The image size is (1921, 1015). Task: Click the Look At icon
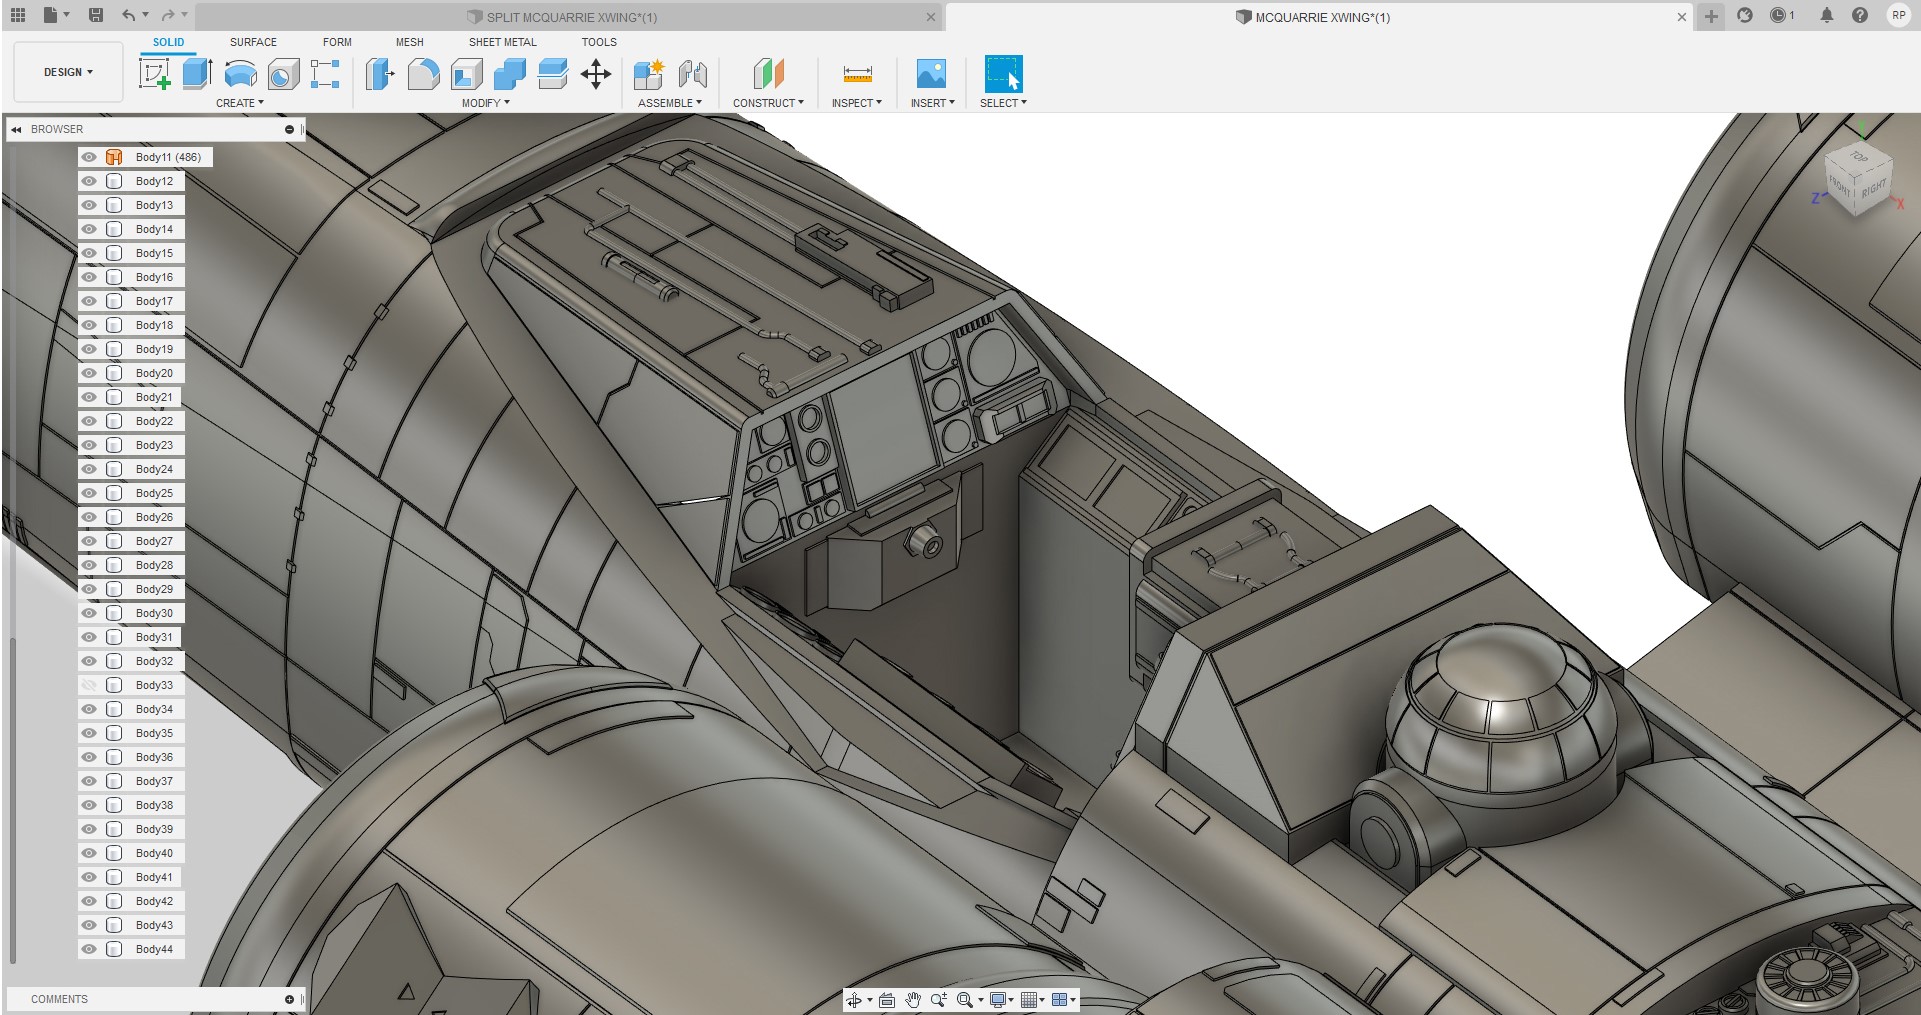[886, 1000]
